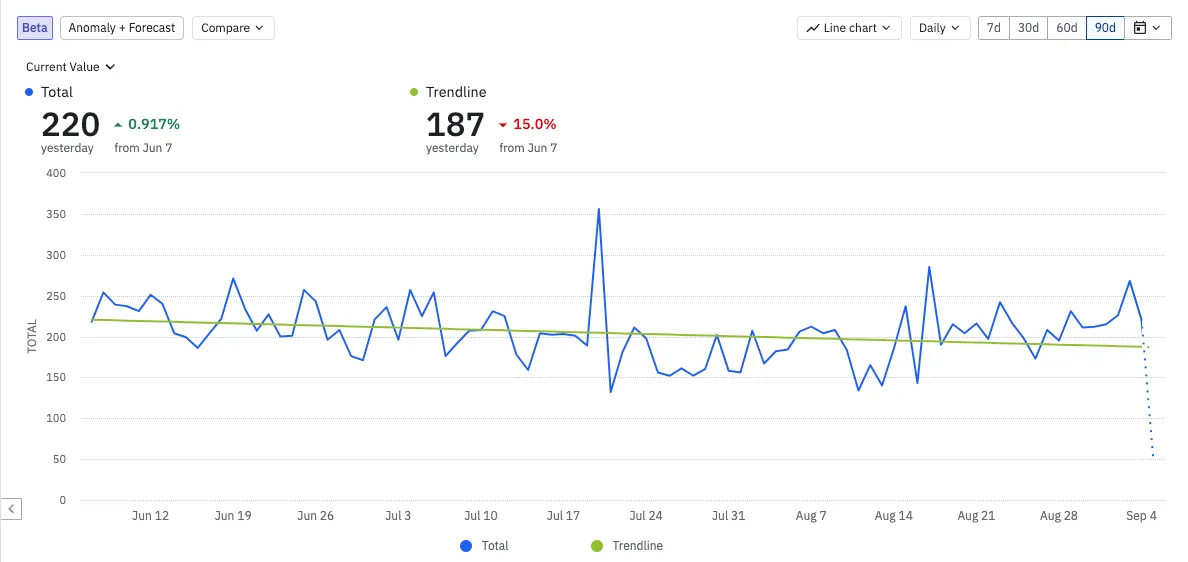Screen dimensions: 1188x562
Task: Click the TOTAL y-axis title
Action: [32, 336]
